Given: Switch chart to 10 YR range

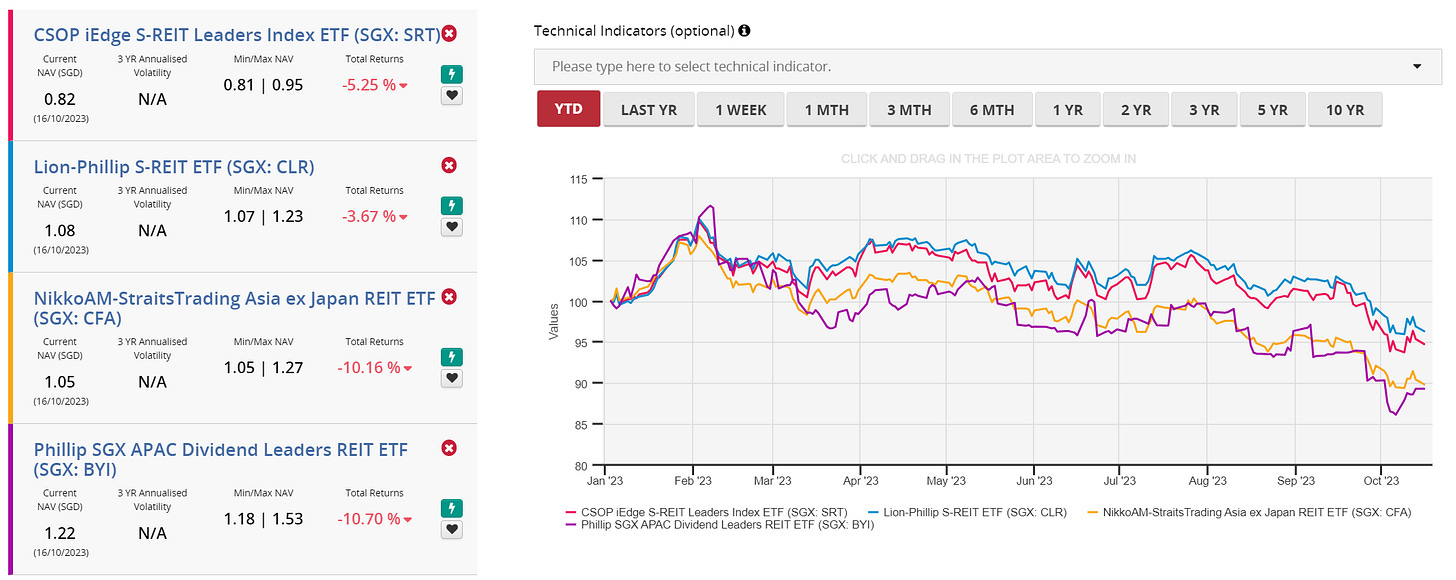Looking at the screenshot, I should (1345, 110).
